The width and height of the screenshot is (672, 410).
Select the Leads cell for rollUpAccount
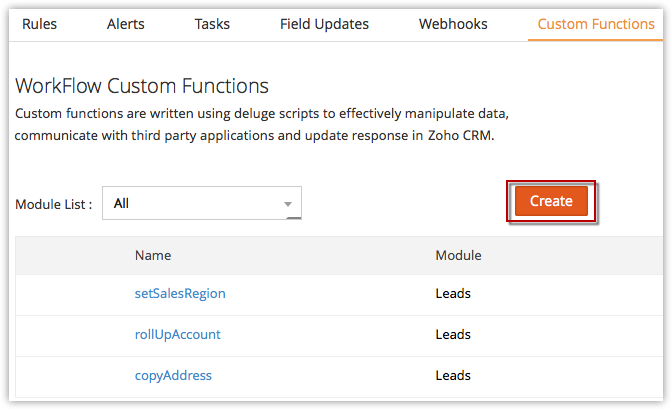453,334
